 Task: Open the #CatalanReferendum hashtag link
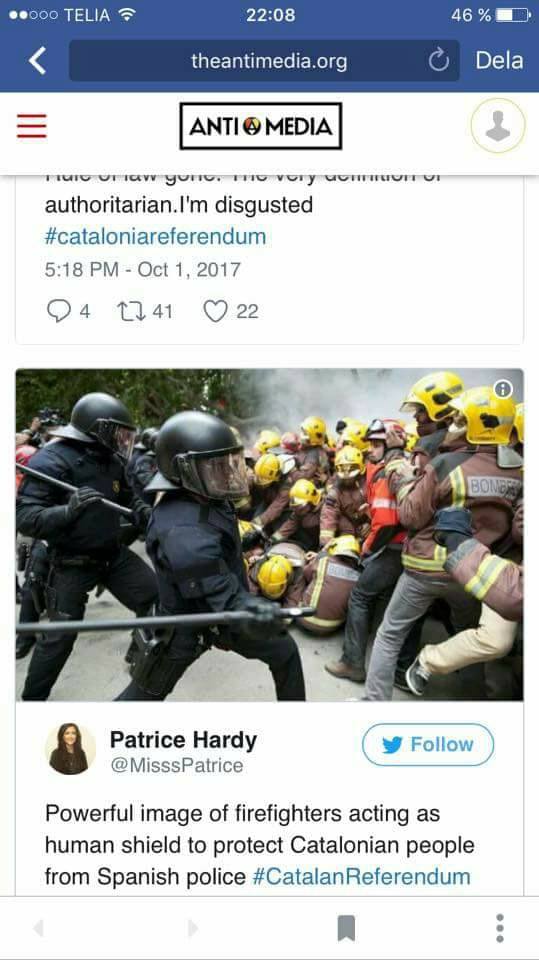tap(361, 876)
